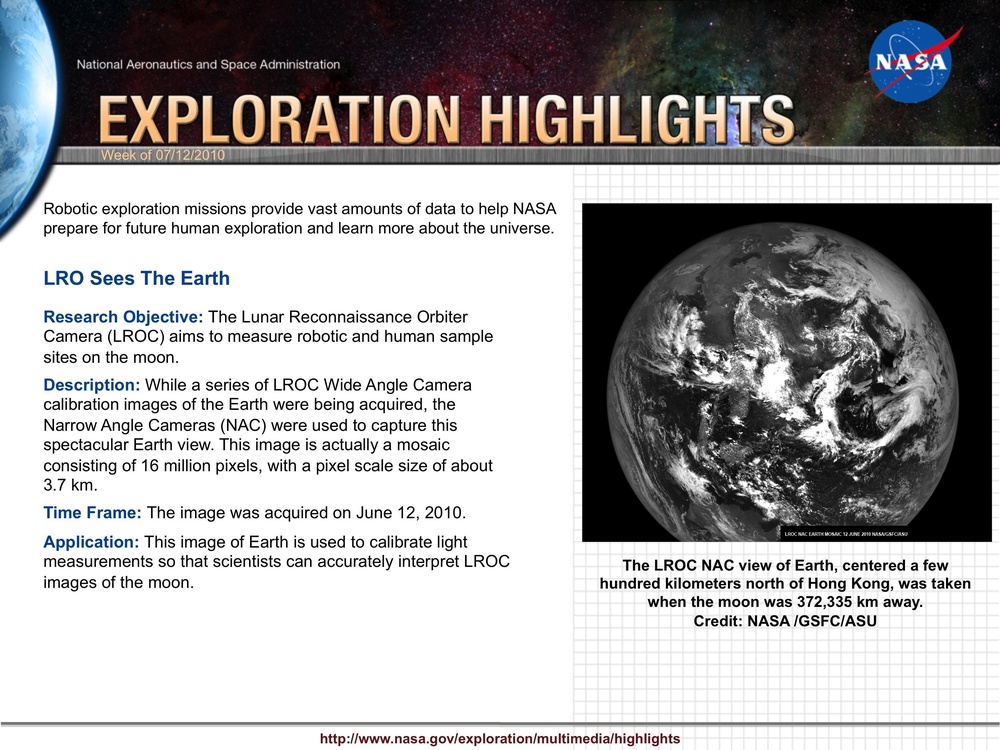The width and height of the screenshot is (1000, 750).
Task: Click the black Earth mosaic photograph
Action: pyautogui.click(x=783, y=370)
